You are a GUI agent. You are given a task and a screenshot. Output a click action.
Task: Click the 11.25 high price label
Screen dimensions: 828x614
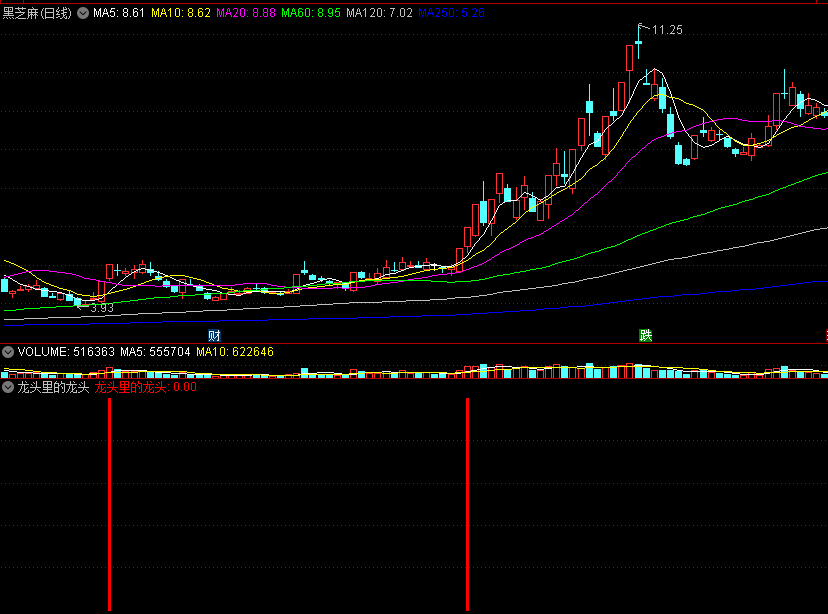[667, 30]
